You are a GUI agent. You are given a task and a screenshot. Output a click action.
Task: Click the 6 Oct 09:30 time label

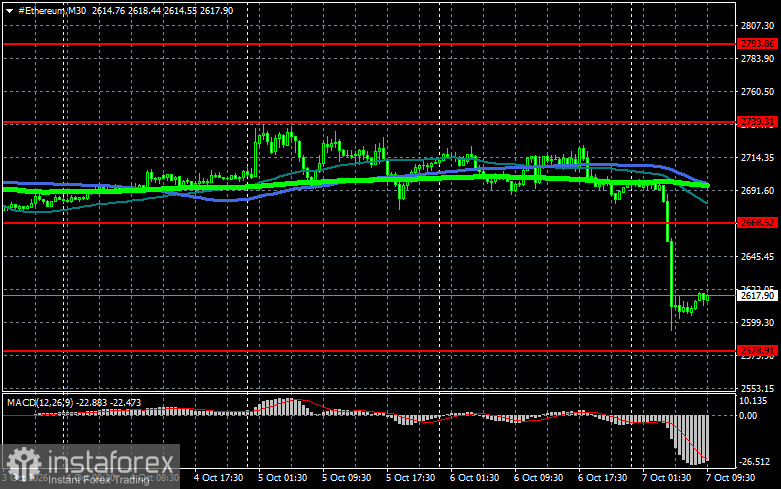coord(538,478)
